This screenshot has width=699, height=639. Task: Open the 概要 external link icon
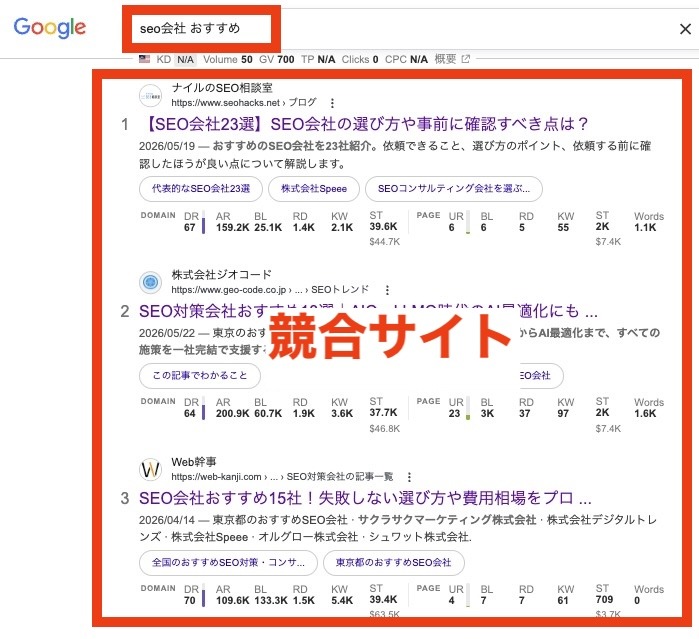[465, 59]
